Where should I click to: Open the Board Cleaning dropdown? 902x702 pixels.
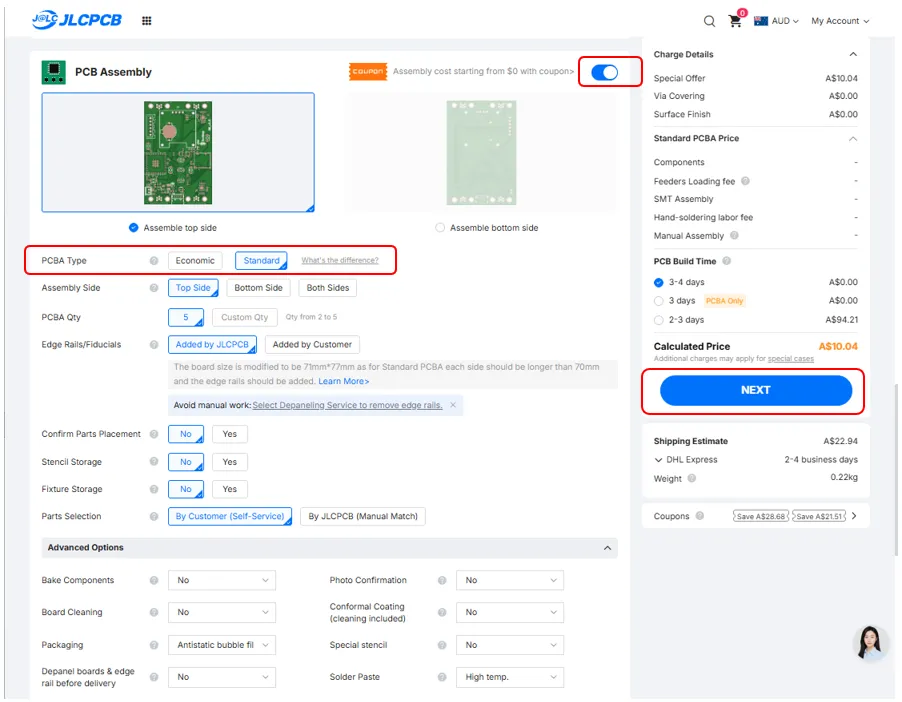tap(222, 612)
